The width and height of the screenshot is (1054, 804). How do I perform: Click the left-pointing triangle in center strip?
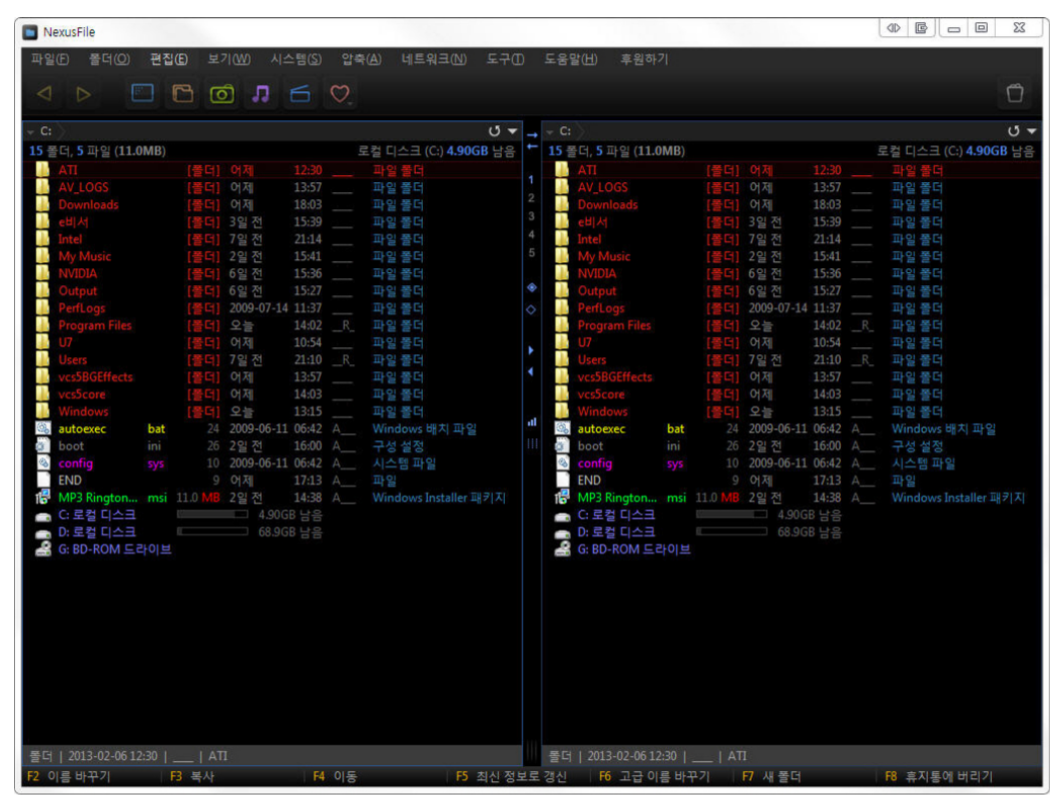(531, 371)
